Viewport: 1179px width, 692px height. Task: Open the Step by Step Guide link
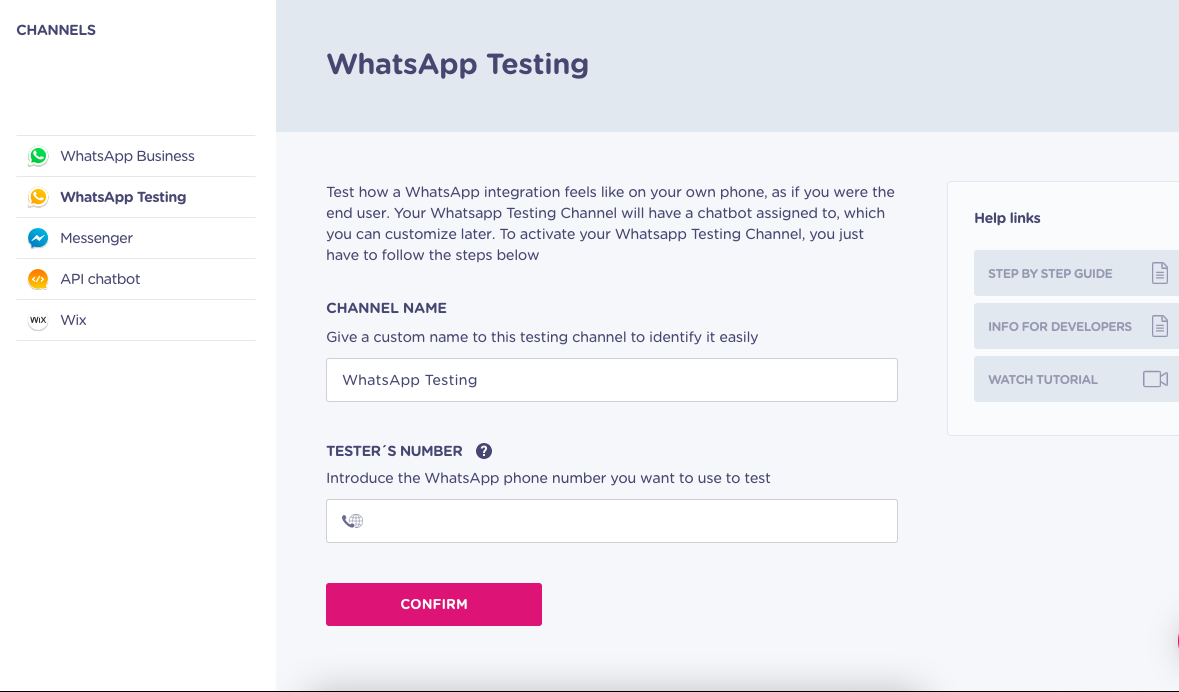[x=1076, y=273]
